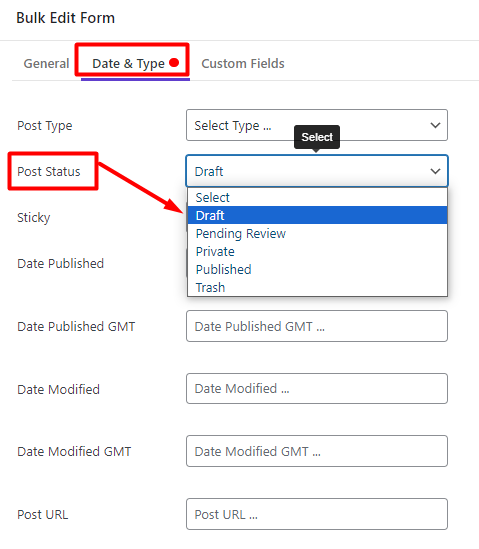Switch to Date & Type tab
Viewport: 479px width, 549px height.
pyautogui.click(x=128, y=63)
